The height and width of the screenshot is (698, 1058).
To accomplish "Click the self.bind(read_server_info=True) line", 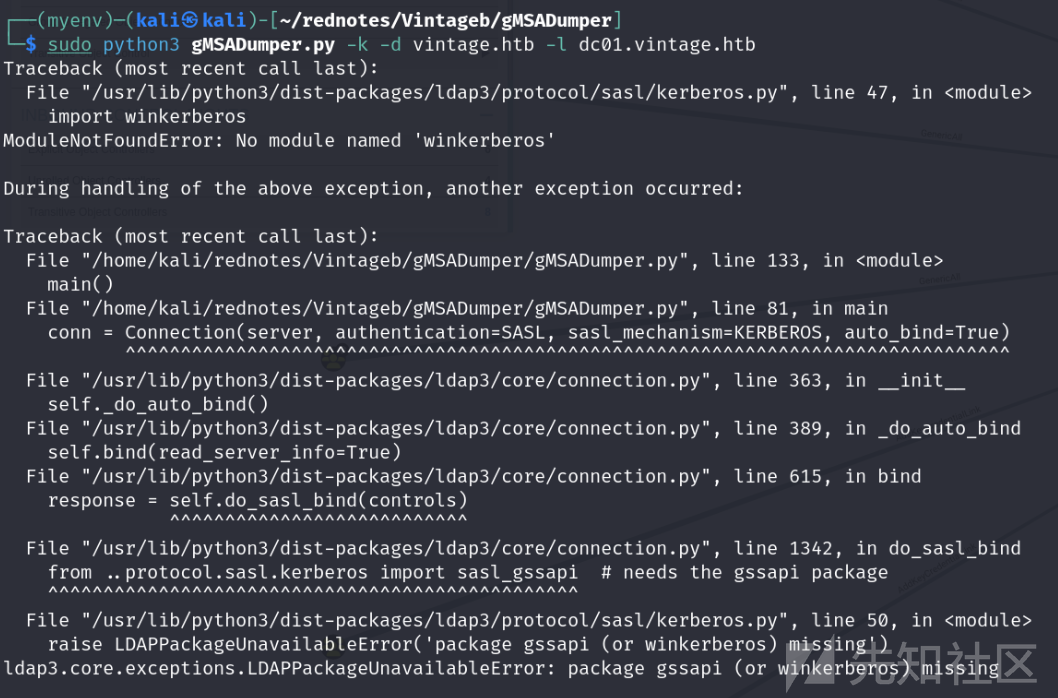I will (x=224, y=452).
